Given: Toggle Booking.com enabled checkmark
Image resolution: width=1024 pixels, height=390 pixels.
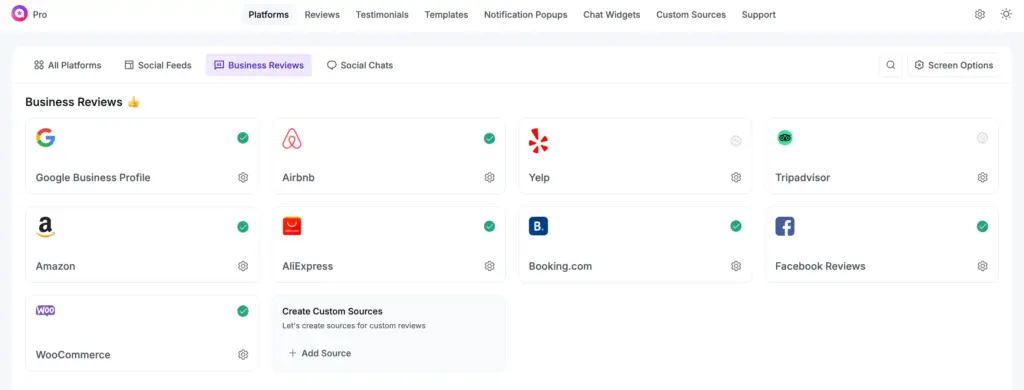Looking at the screenshot, I should (x=736, y=226).
